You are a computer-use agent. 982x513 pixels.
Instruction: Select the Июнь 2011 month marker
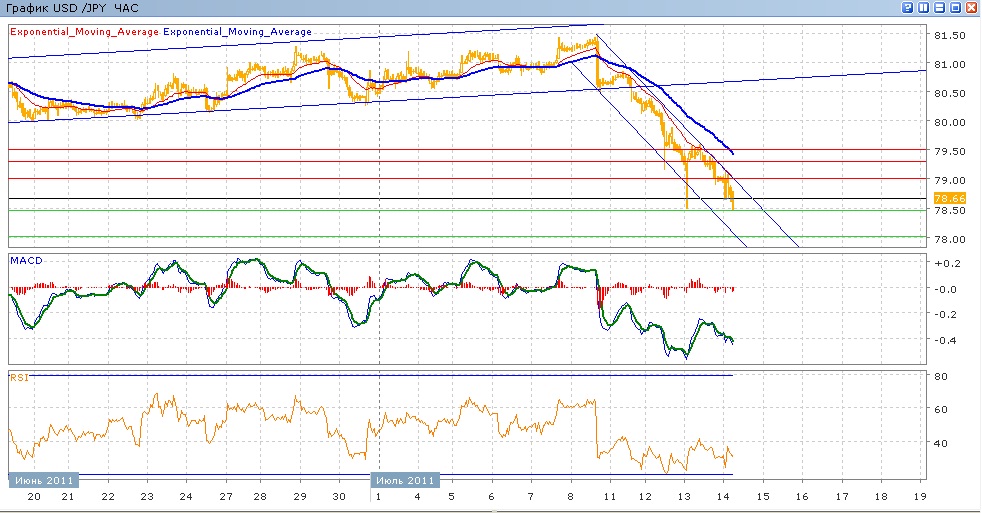click(44, 480)
